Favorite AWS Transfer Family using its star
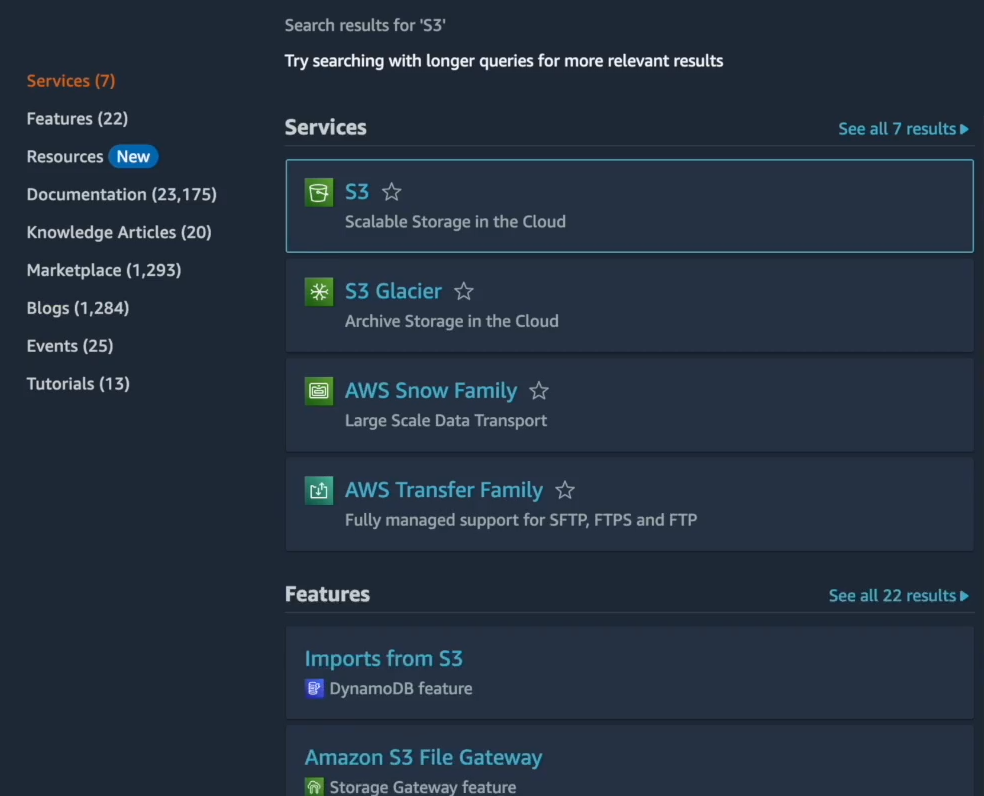 click(x=565, y=490)
